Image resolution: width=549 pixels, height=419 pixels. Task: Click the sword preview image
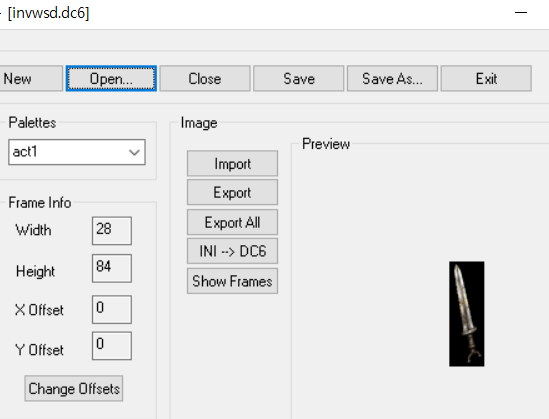click(x=467, y=314)
